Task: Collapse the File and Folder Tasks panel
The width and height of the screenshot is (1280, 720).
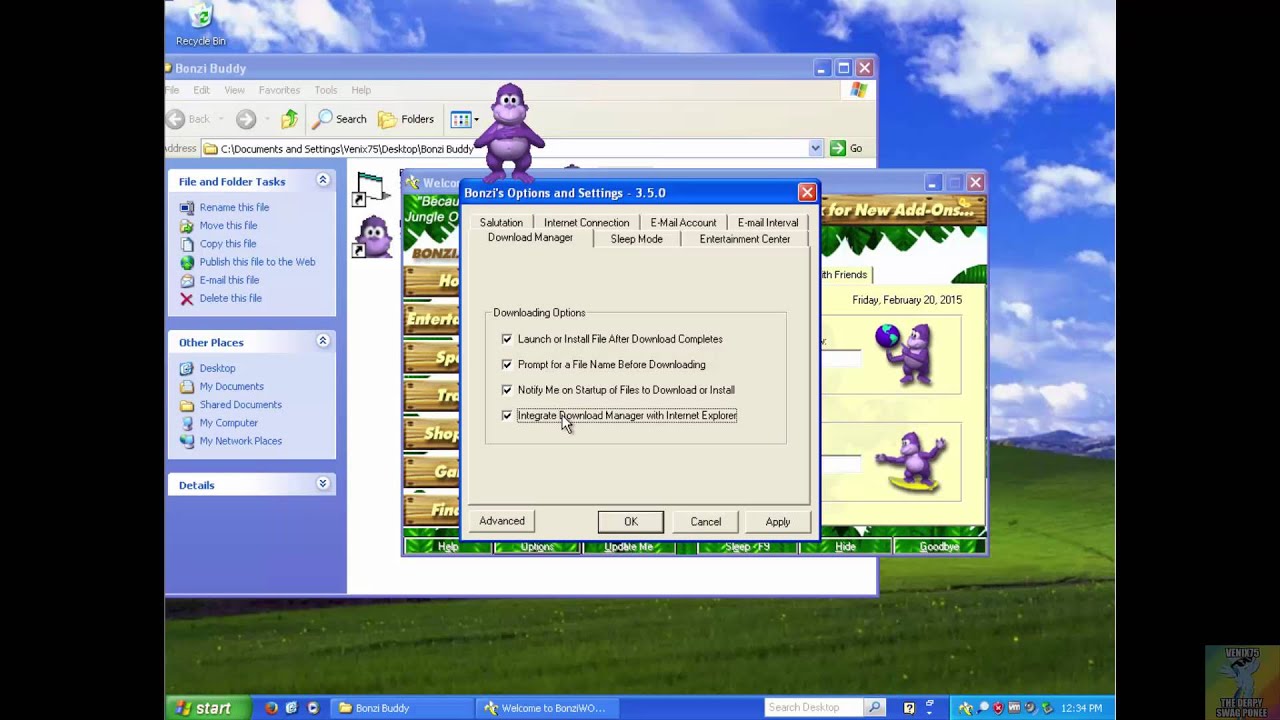Action: (x=323, y=180)
